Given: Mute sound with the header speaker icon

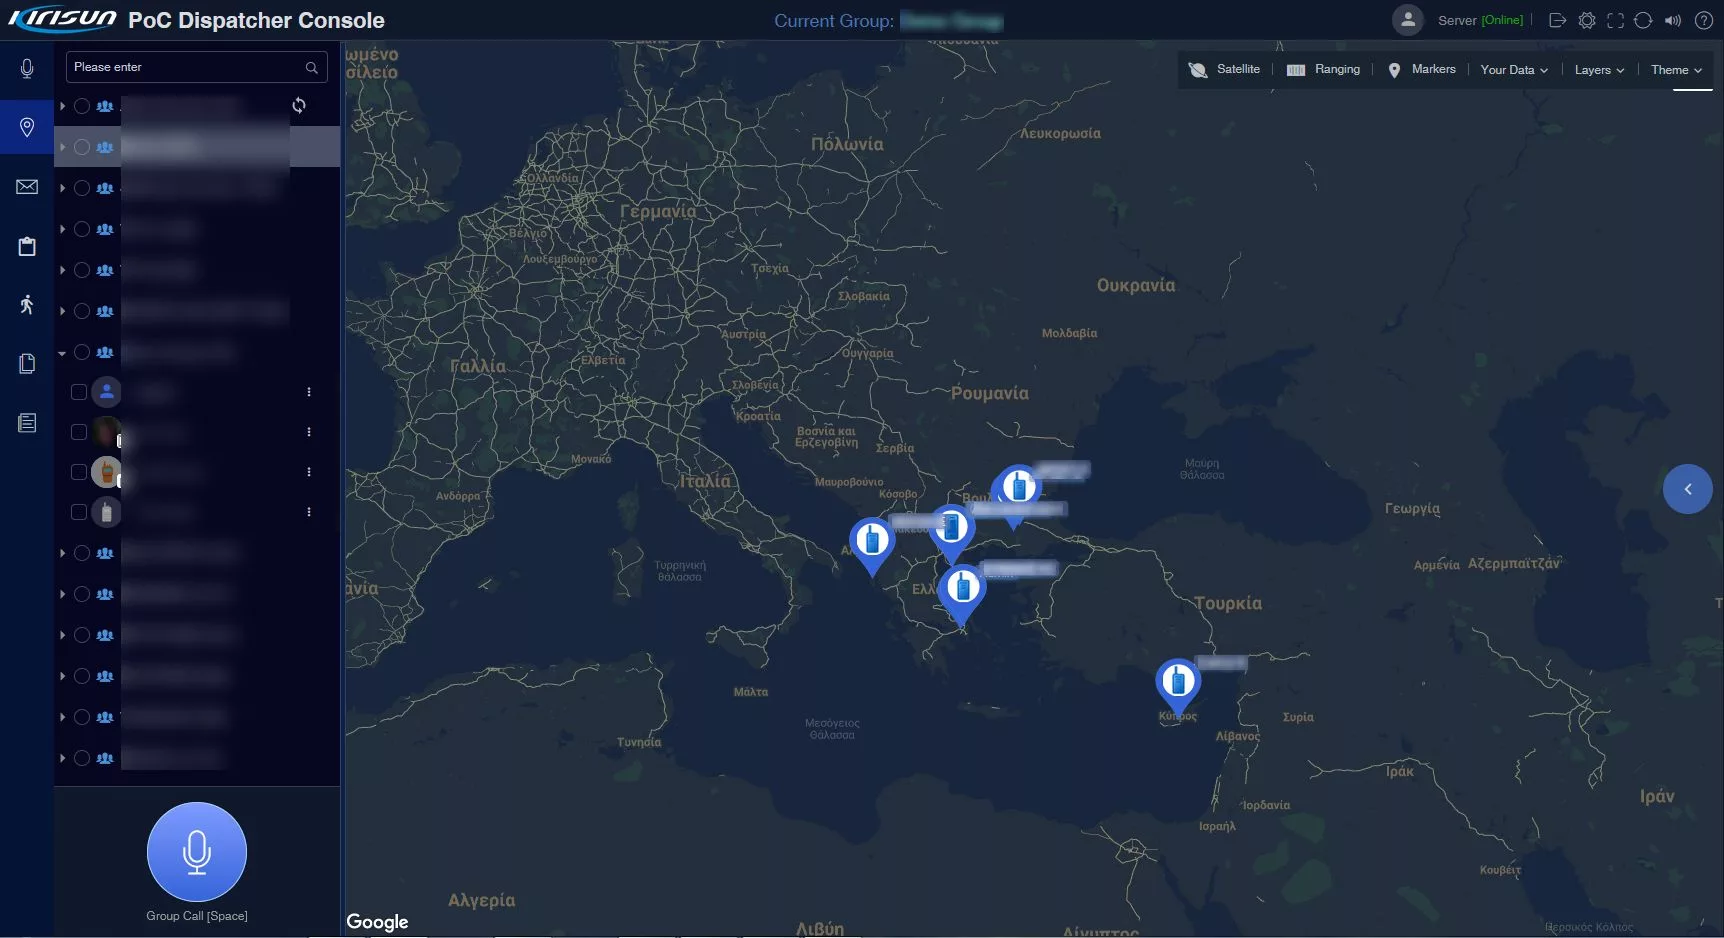Looking at the screenshot, I should pos(1673,20).
